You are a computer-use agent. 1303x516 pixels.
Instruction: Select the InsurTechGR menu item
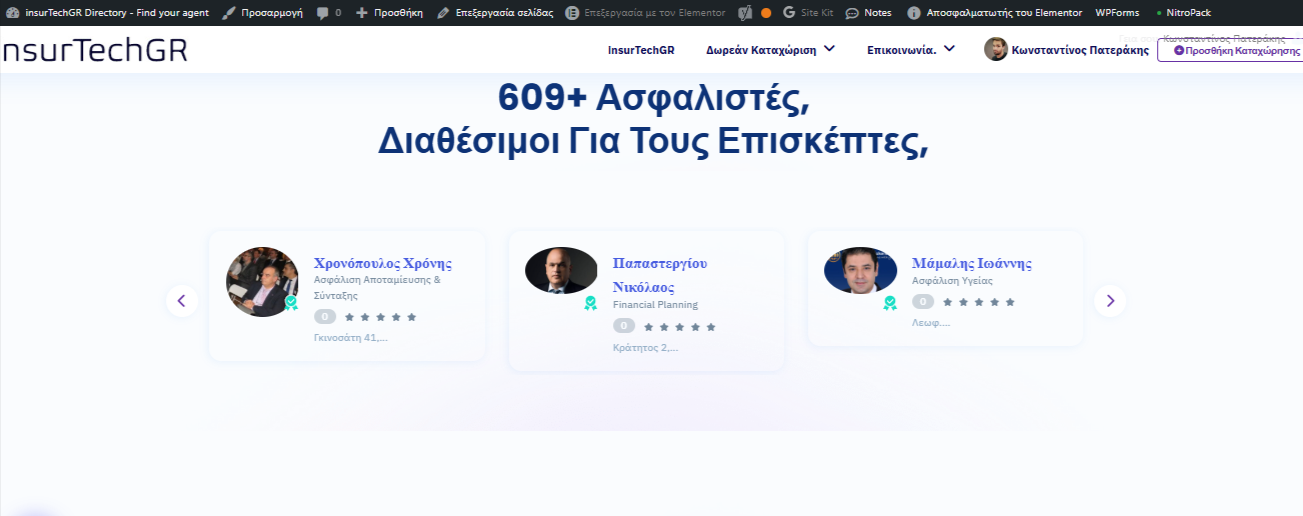pos(641,50)
